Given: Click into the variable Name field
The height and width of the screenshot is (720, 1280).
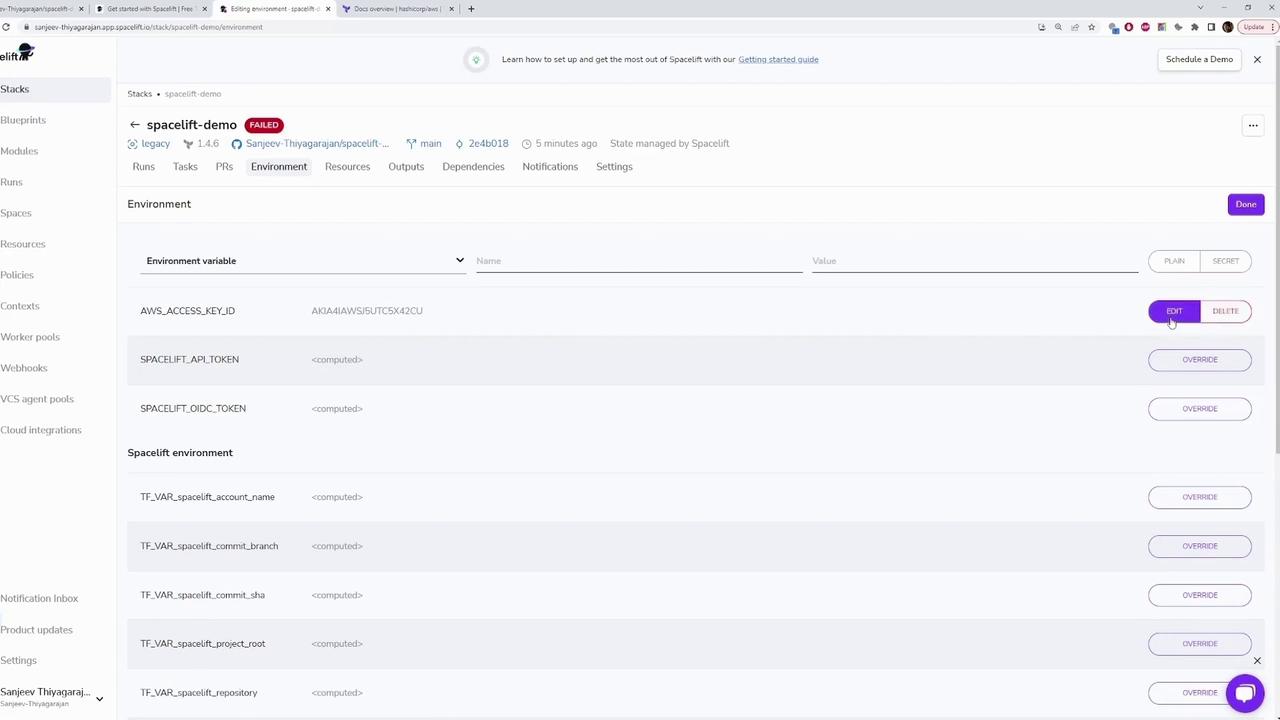Looking at the screenshot, I should pos(639,261).
